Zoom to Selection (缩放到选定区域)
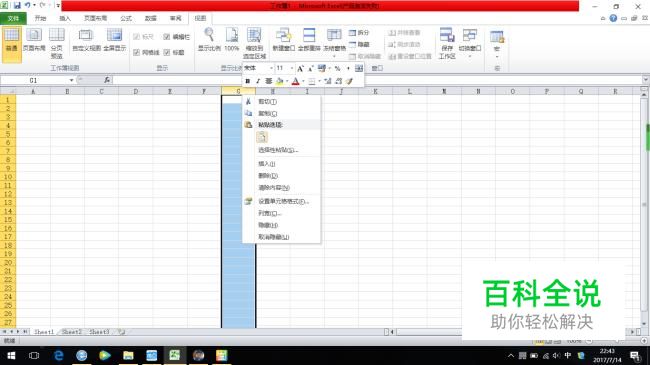This screenshot has height=365, width=650. pyautogui.click(x=254, y=43)
